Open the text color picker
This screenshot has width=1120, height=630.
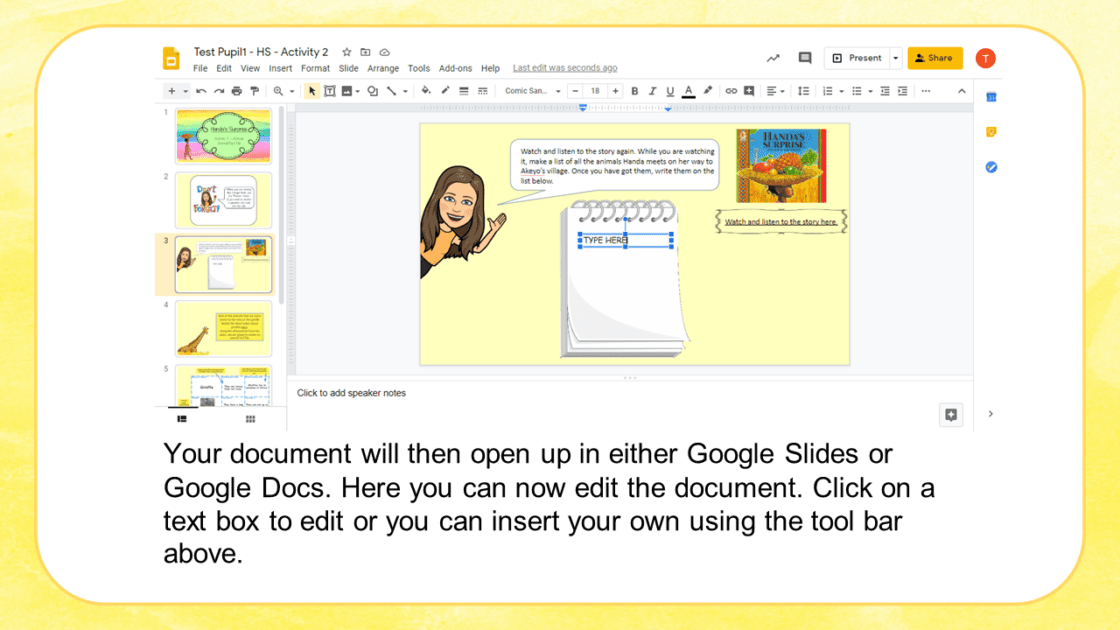tap(688, 91)
